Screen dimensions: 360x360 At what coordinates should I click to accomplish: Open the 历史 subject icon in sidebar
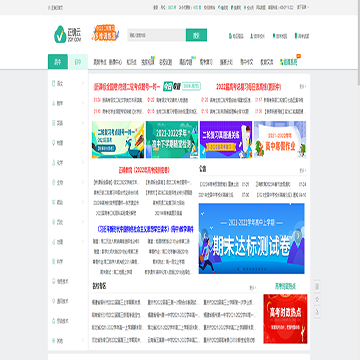54,222
